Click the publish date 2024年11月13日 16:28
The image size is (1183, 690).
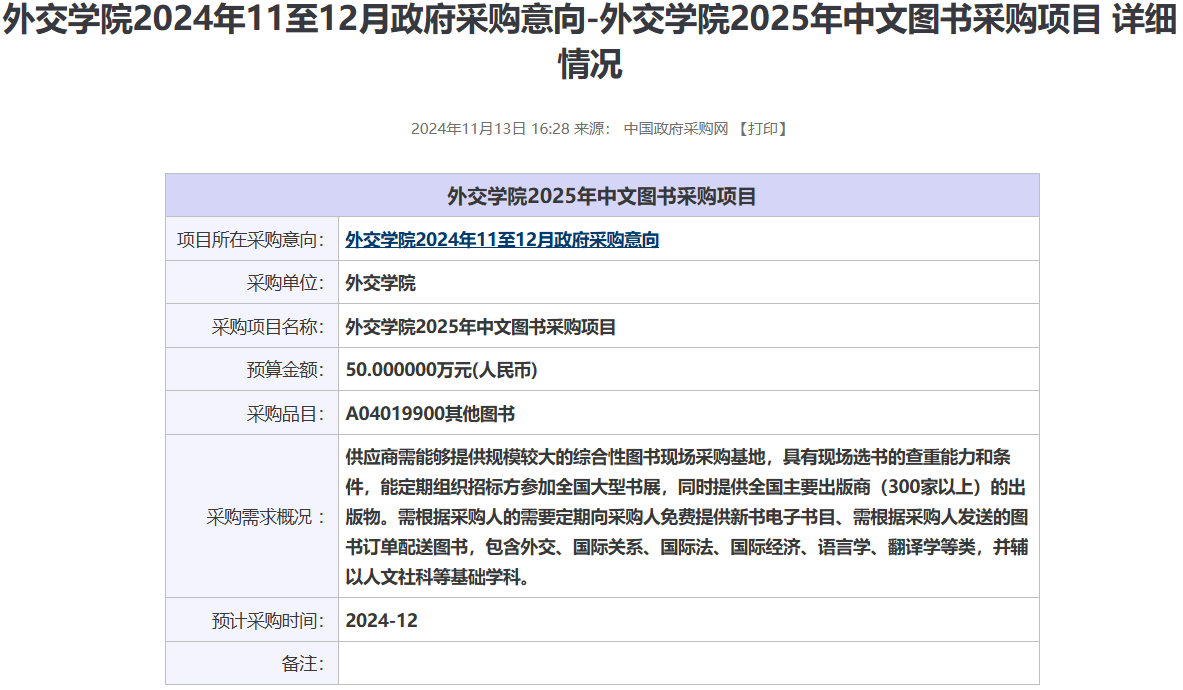(x=489, y=129)
